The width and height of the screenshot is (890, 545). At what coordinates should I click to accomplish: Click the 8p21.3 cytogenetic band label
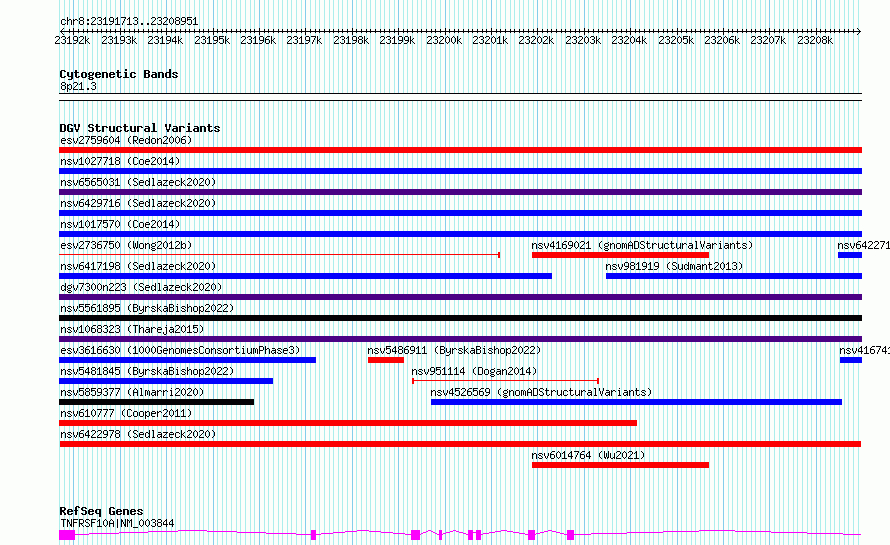(78, 86)
